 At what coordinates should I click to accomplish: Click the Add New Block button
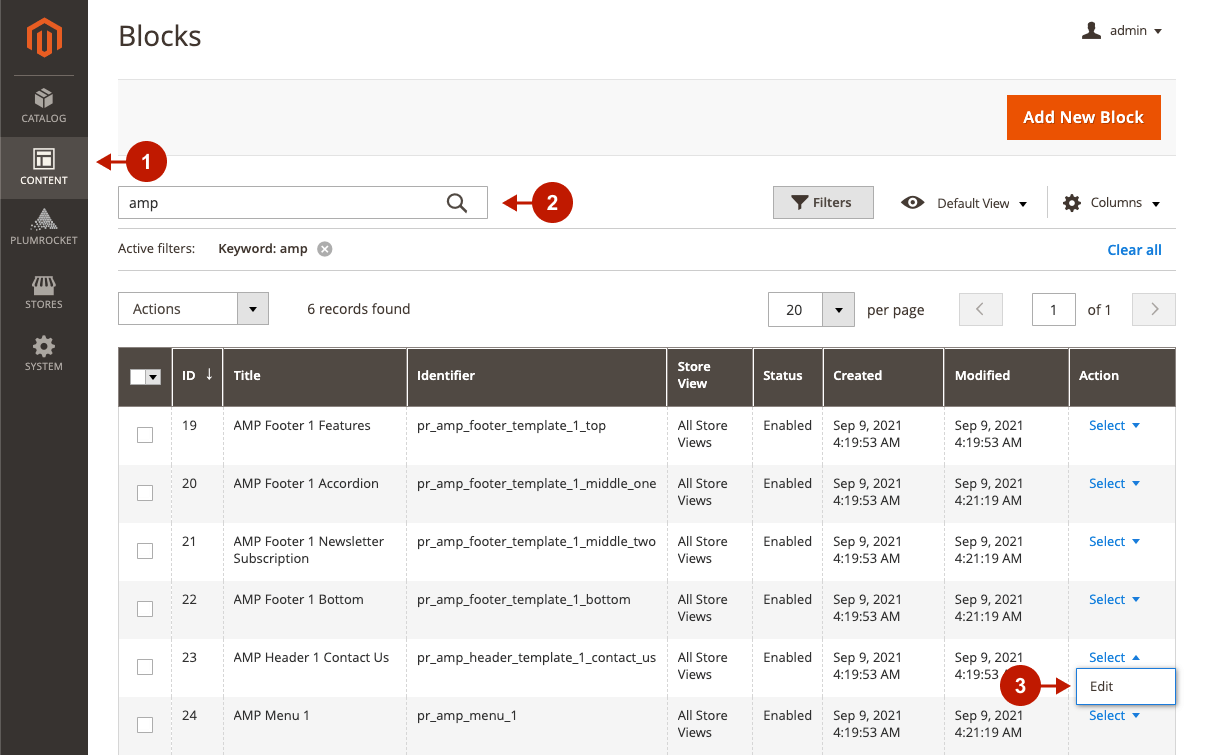click(1083, 117)
